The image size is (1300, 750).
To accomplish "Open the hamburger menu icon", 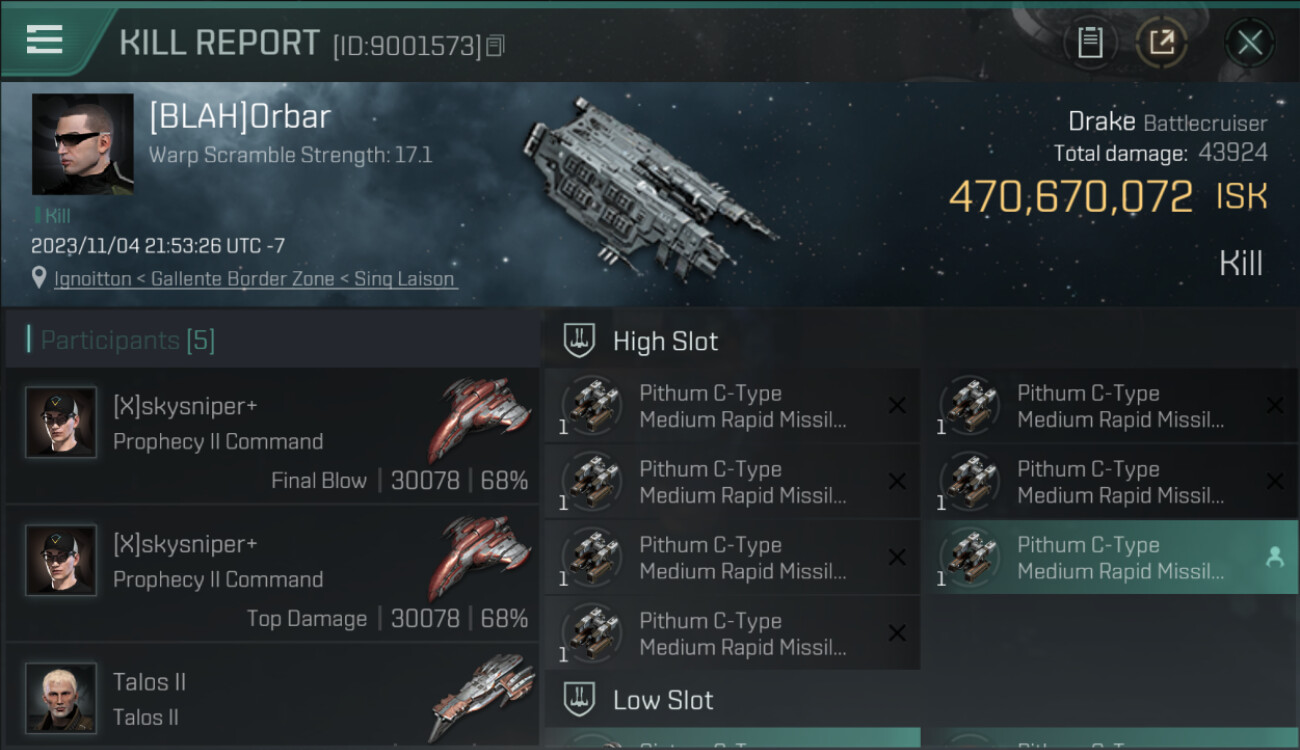I will (45, 40).
